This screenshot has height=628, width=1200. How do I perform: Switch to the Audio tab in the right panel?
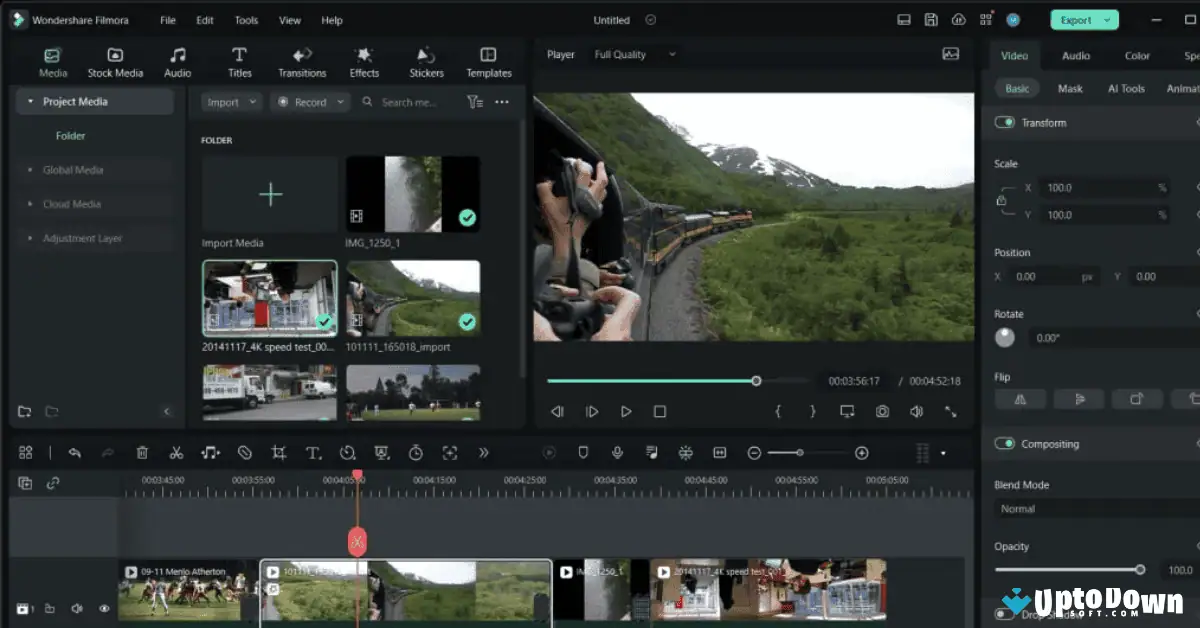[1075, 56]
